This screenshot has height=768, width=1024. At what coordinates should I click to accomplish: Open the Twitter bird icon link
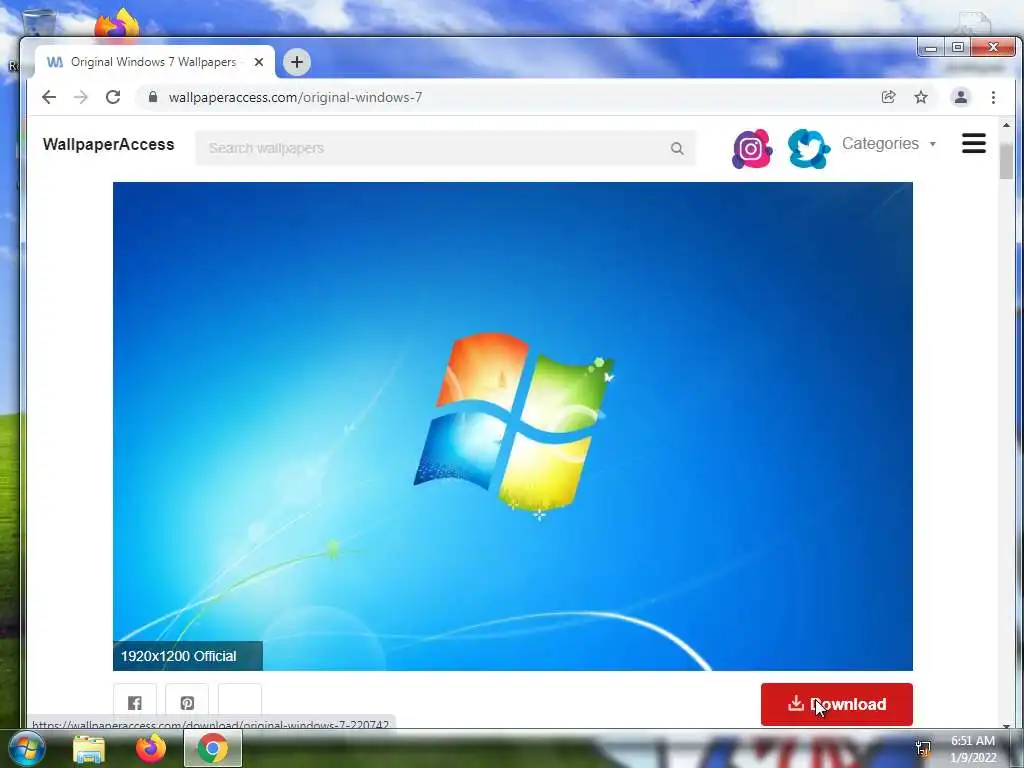tap(808, 149)
